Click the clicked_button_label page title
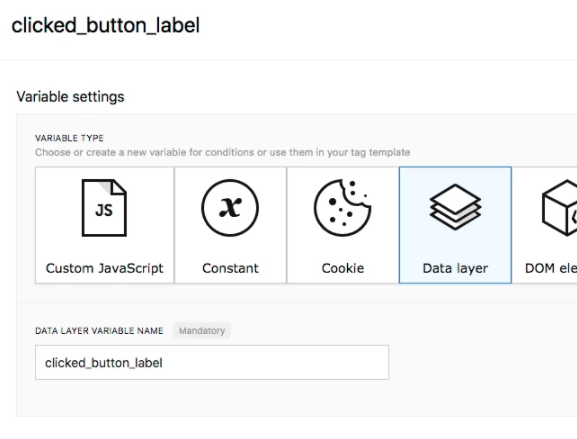This screenshot has height=439, width=577. (x=106, y=26)
